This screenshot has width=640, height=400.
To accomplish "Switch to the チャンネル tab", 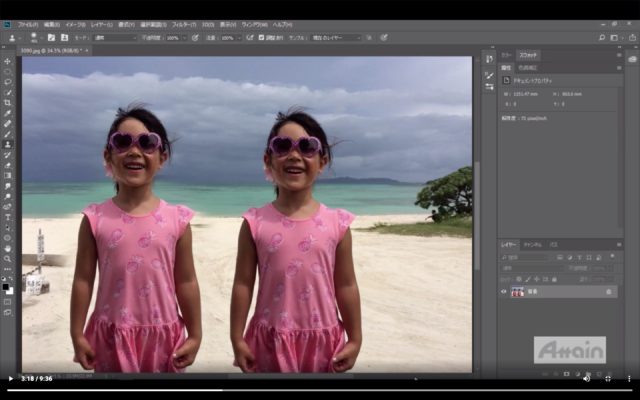I will tap(532, 245).
